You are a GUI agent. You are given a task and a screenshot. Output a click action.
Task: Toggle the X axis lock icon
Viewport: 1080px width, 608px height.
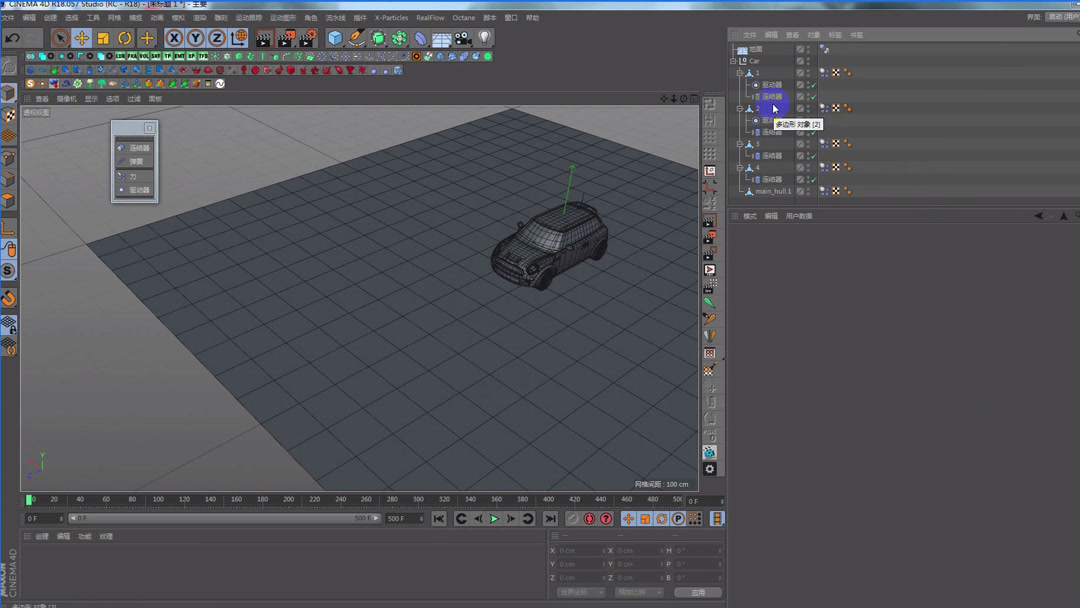click(x=174, y=38)
